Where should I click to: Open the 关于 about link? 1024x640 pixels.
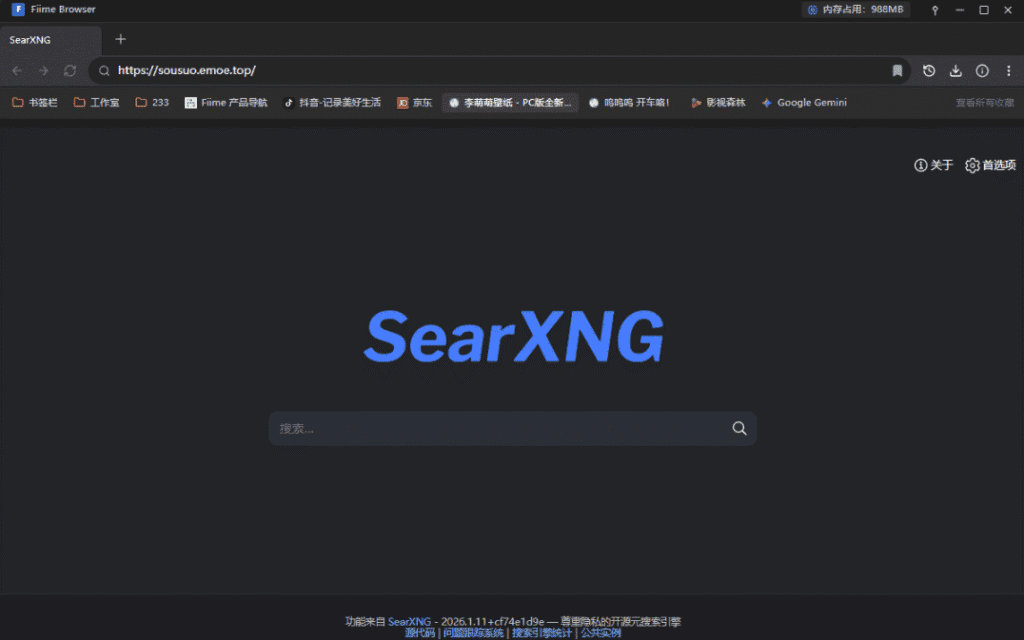(x=934, y=165)
